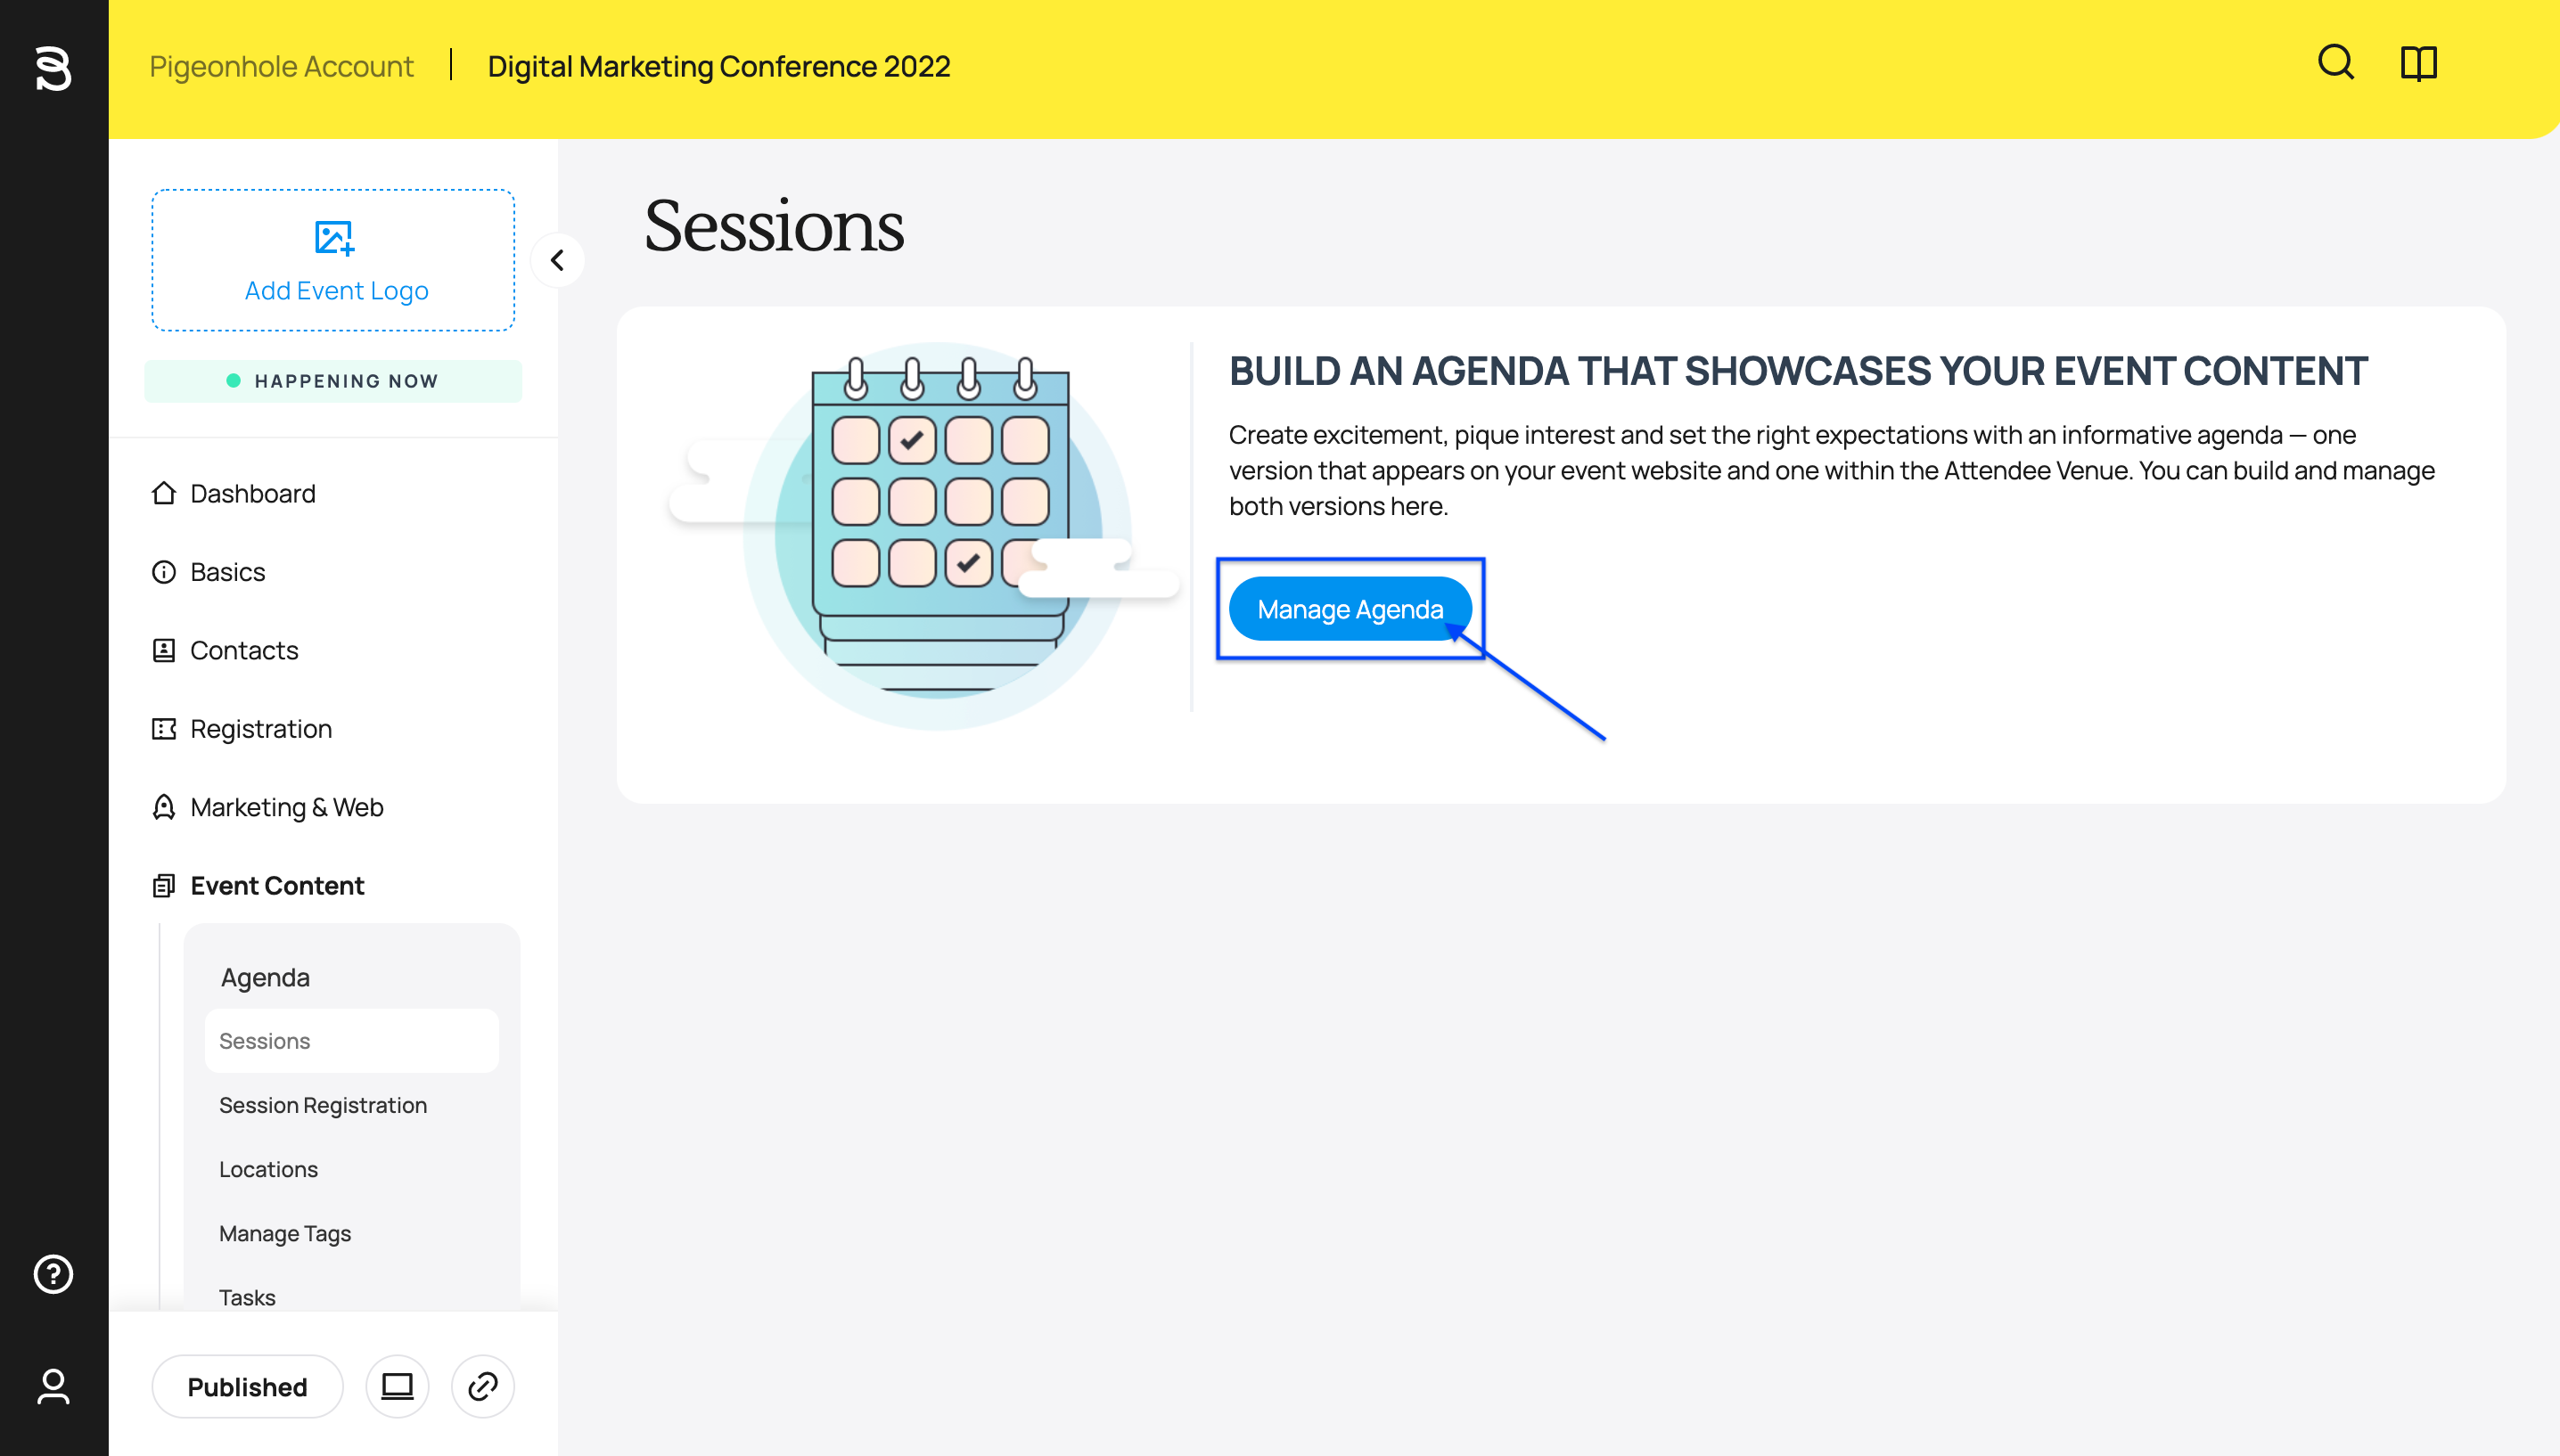Copy event link via chain icon
Screen dimensions: 2560x1456
(483, 1387)
